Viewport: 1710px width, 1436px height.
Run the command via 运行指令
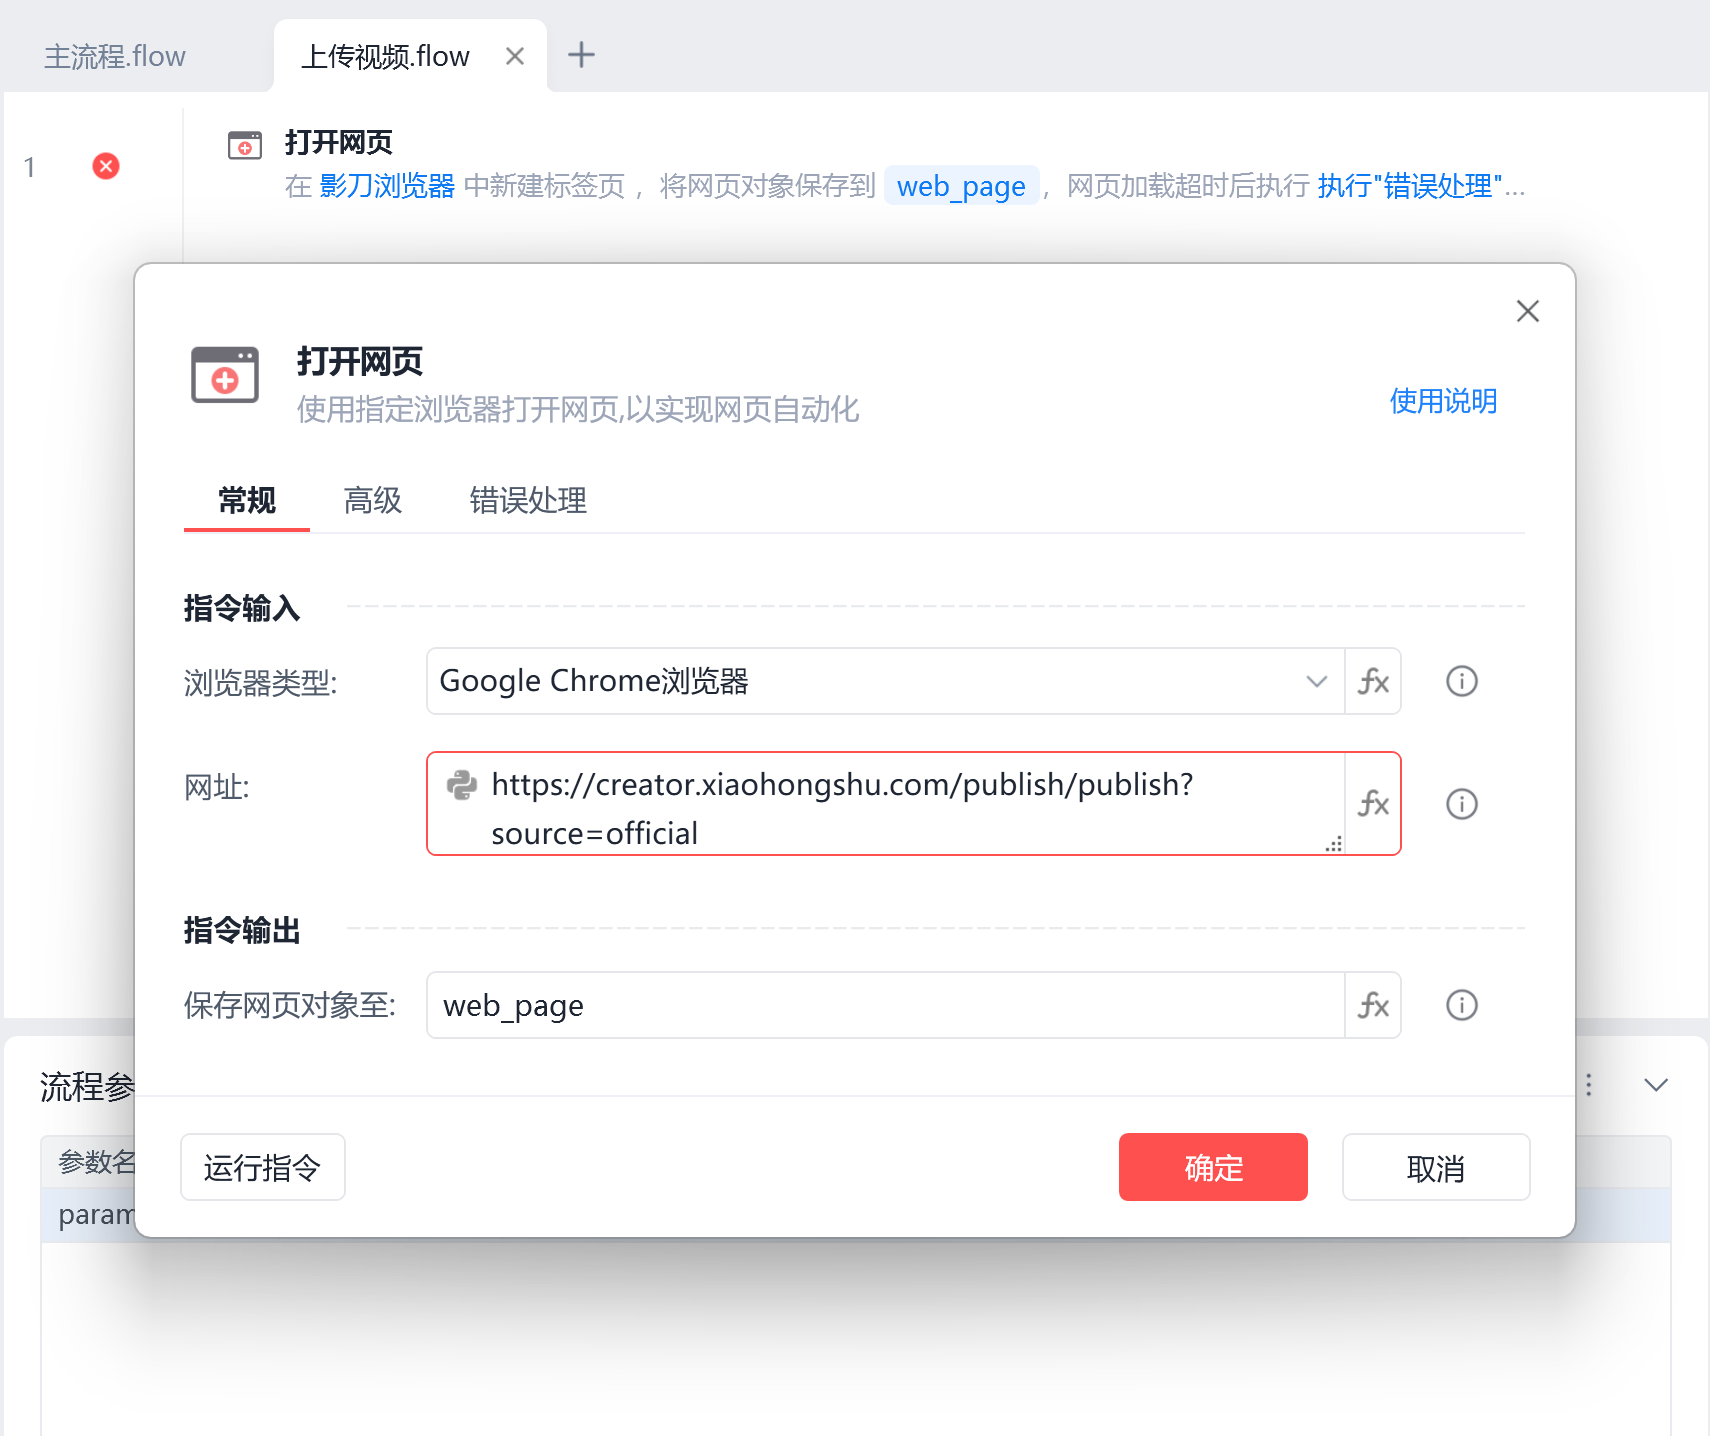pos(262,1167)
